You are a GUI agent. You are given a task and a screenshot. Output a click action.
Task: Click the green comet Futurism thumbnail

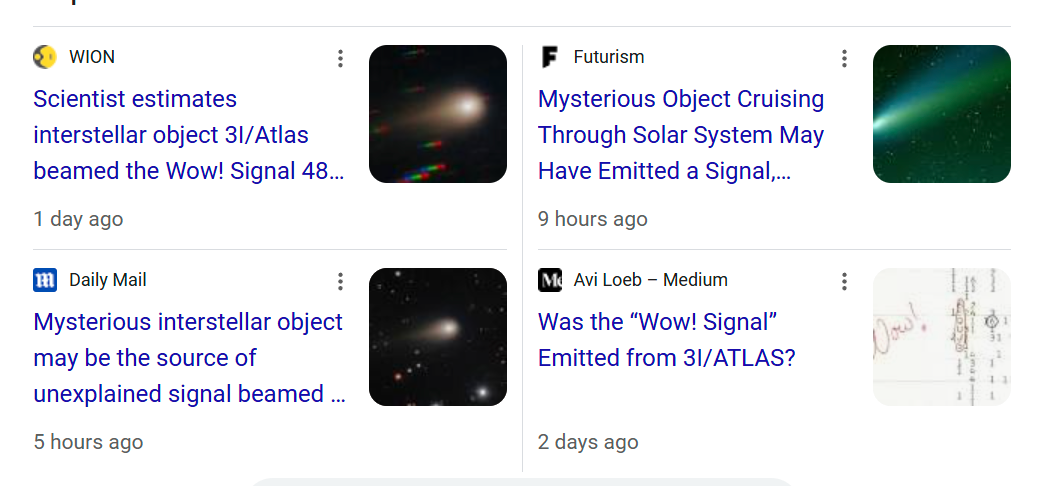[941, 114]
